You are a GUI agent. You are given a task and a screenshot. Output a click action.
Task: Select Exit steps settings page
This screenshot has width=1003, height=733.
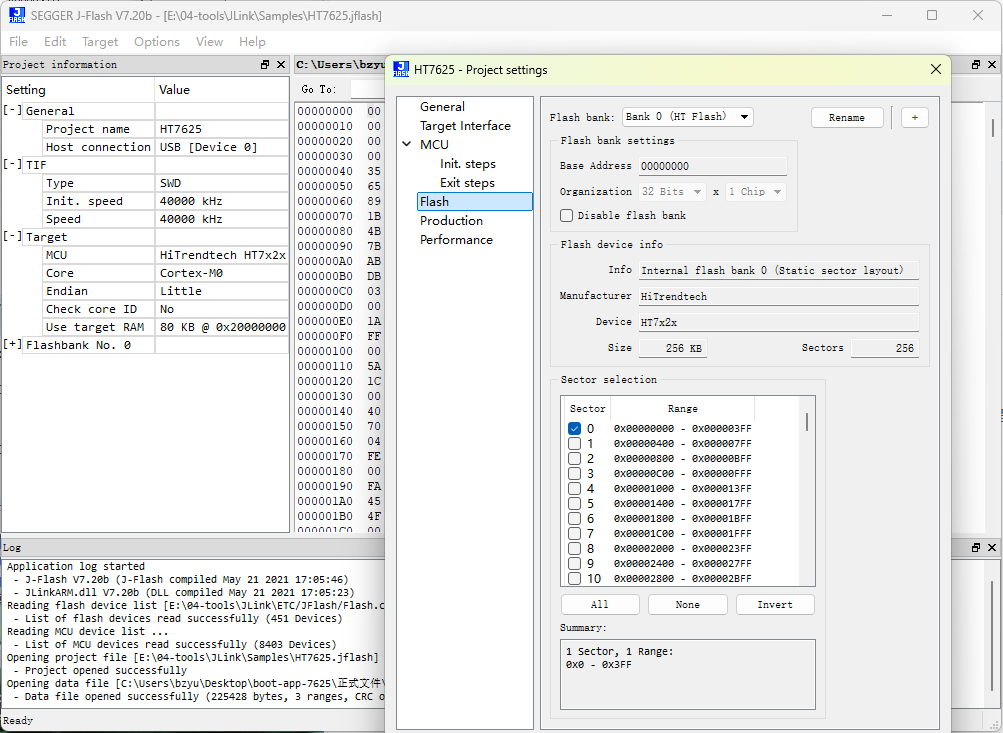click(x=467, y=183)
